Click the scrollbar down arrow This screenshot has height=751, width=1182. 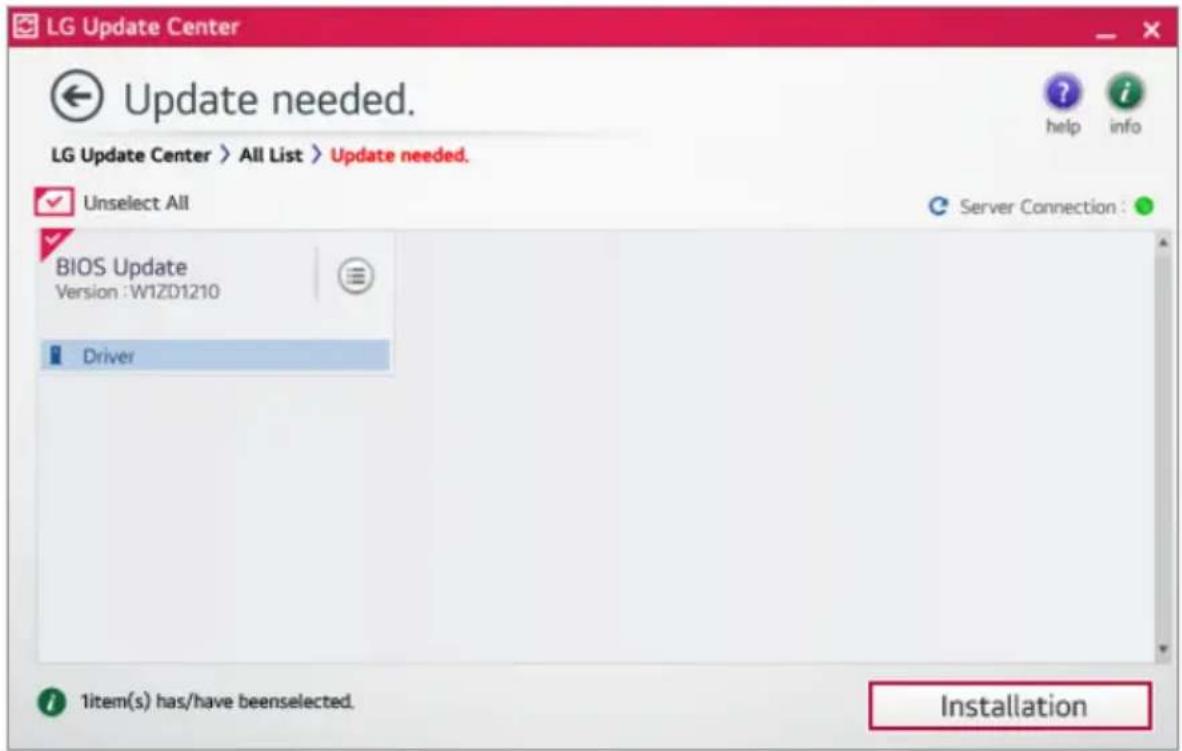click(x=1163, y=648)
